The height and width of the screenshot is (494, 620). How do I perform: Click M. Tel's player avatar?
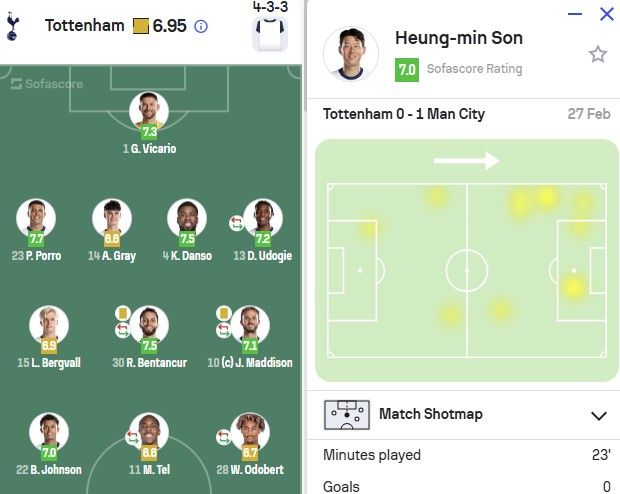coord(149,433)
